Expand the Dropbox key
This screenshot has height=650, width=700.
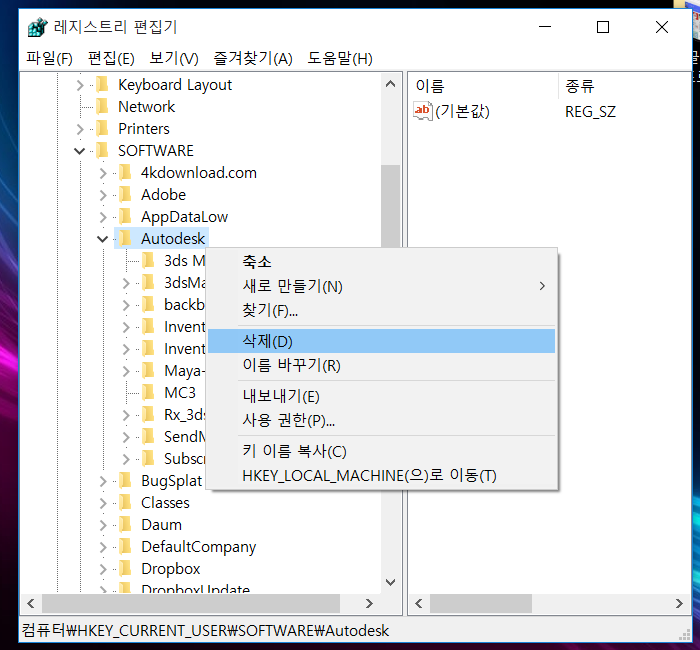click(x=103, y=569)
